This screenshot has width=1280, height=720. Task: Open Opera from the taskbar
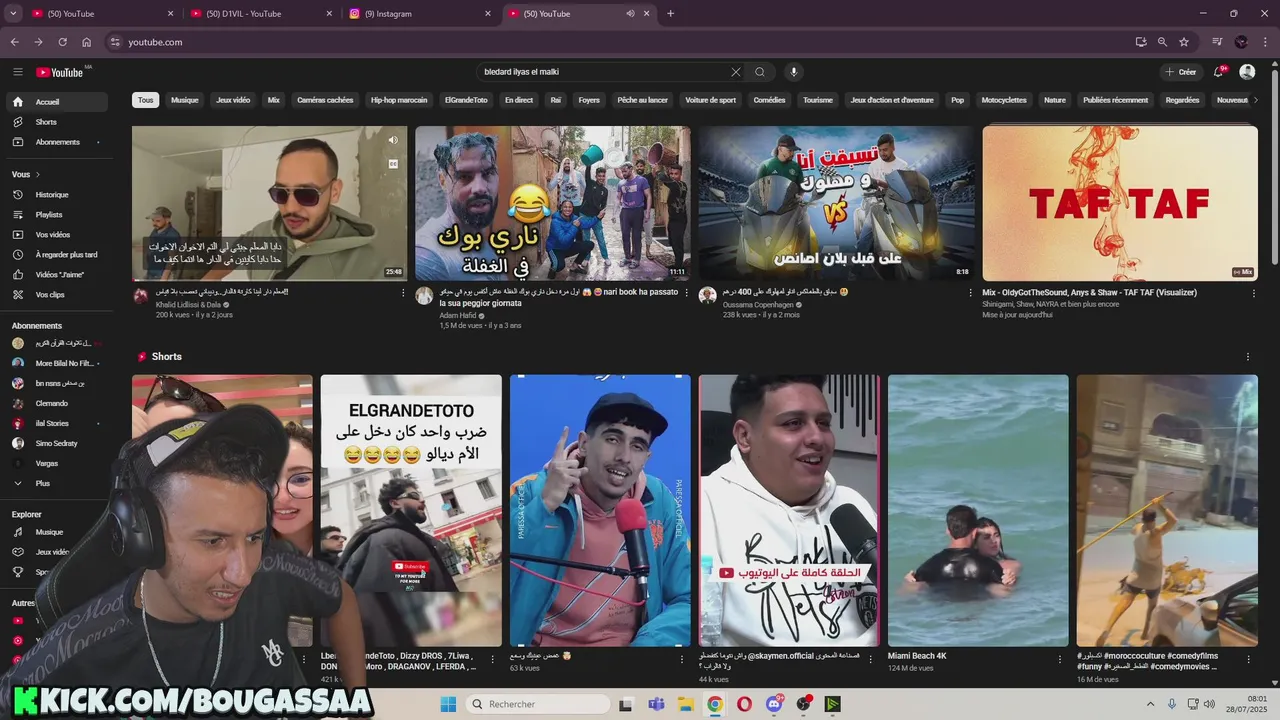point(744,704)
